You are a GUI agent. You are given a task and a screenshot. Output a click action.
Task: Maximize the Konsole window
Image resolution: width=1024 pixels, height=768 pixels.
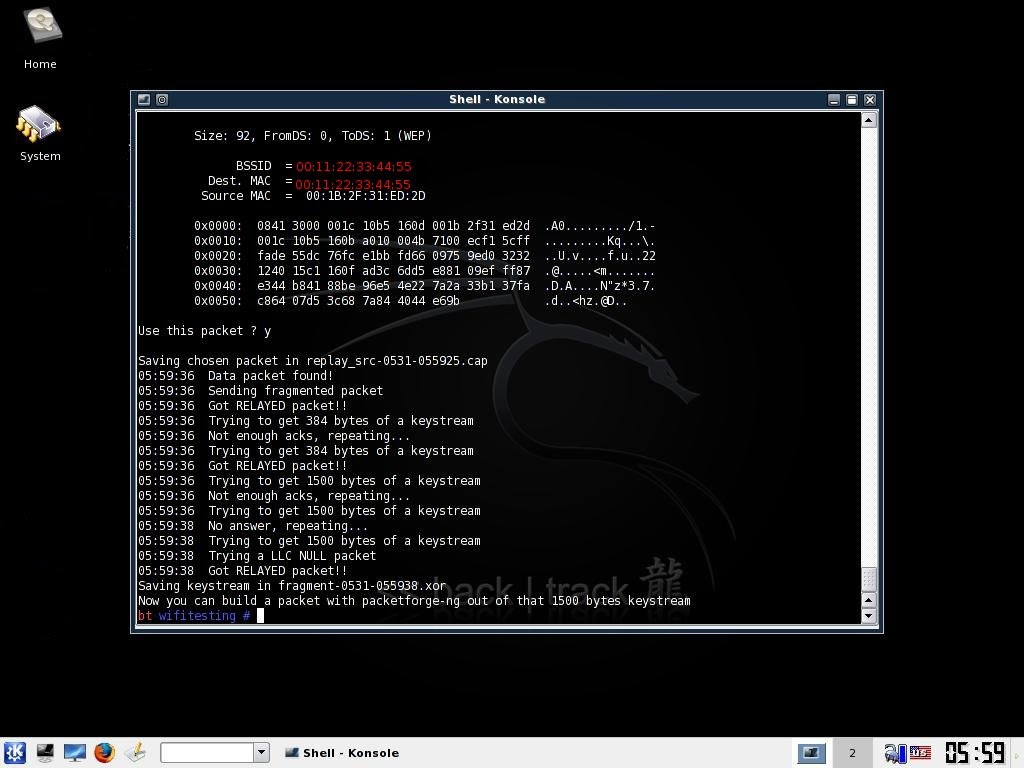tap(852, 99)
